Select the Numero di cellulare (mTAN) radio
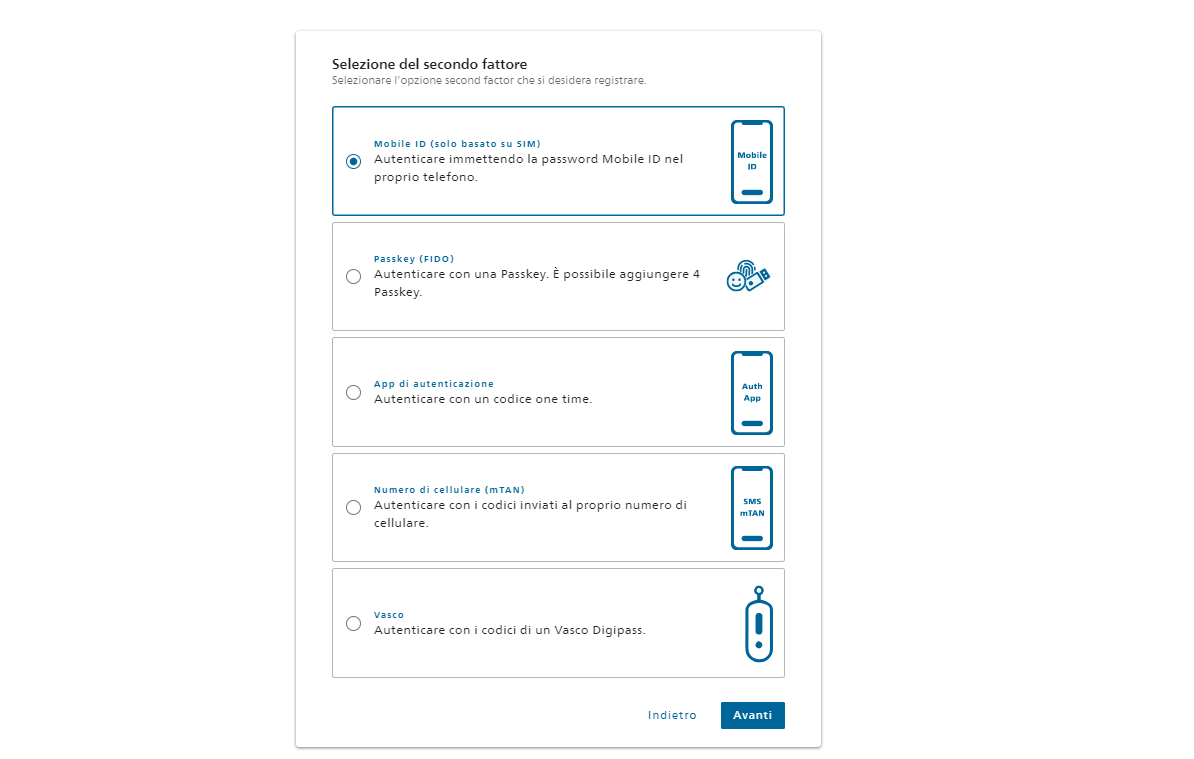1194x759 pixels. coord(353,508)
